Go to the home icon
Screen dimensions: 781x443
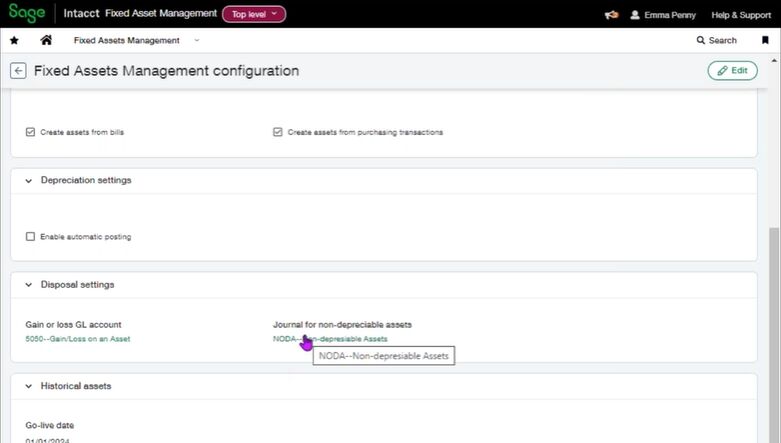[46, 40]
